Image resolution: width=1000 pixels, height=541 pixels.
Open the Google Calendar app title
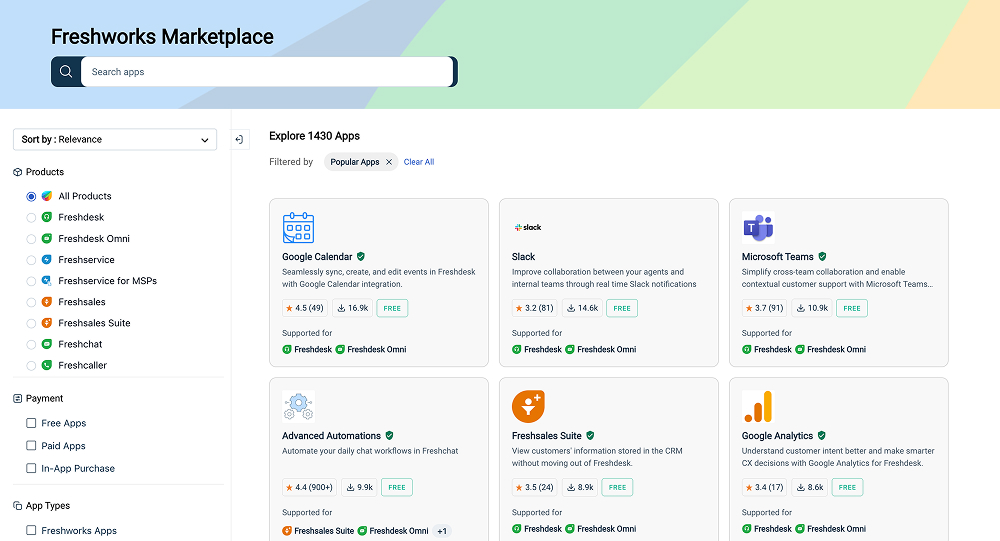(x=317, y=256)
